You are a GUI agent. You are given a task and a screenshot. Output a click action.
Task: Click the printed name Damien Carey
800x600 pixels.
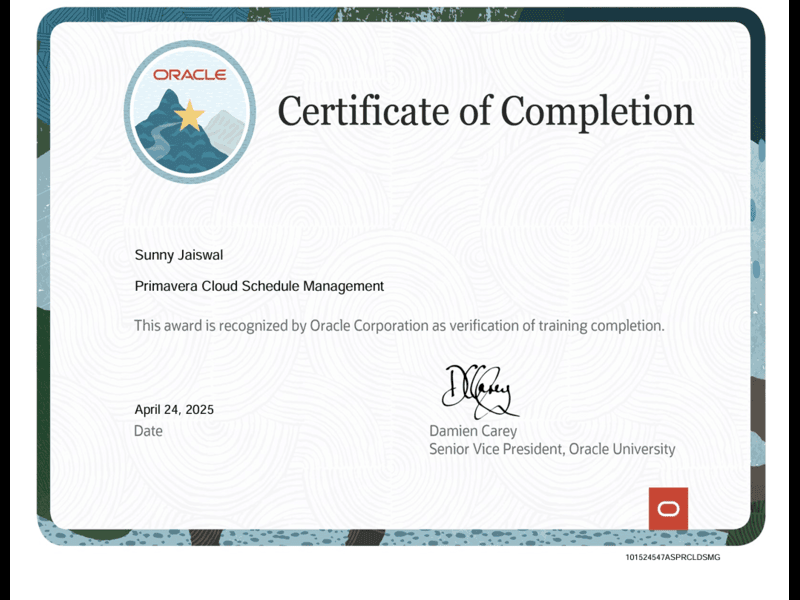(473, 431)
